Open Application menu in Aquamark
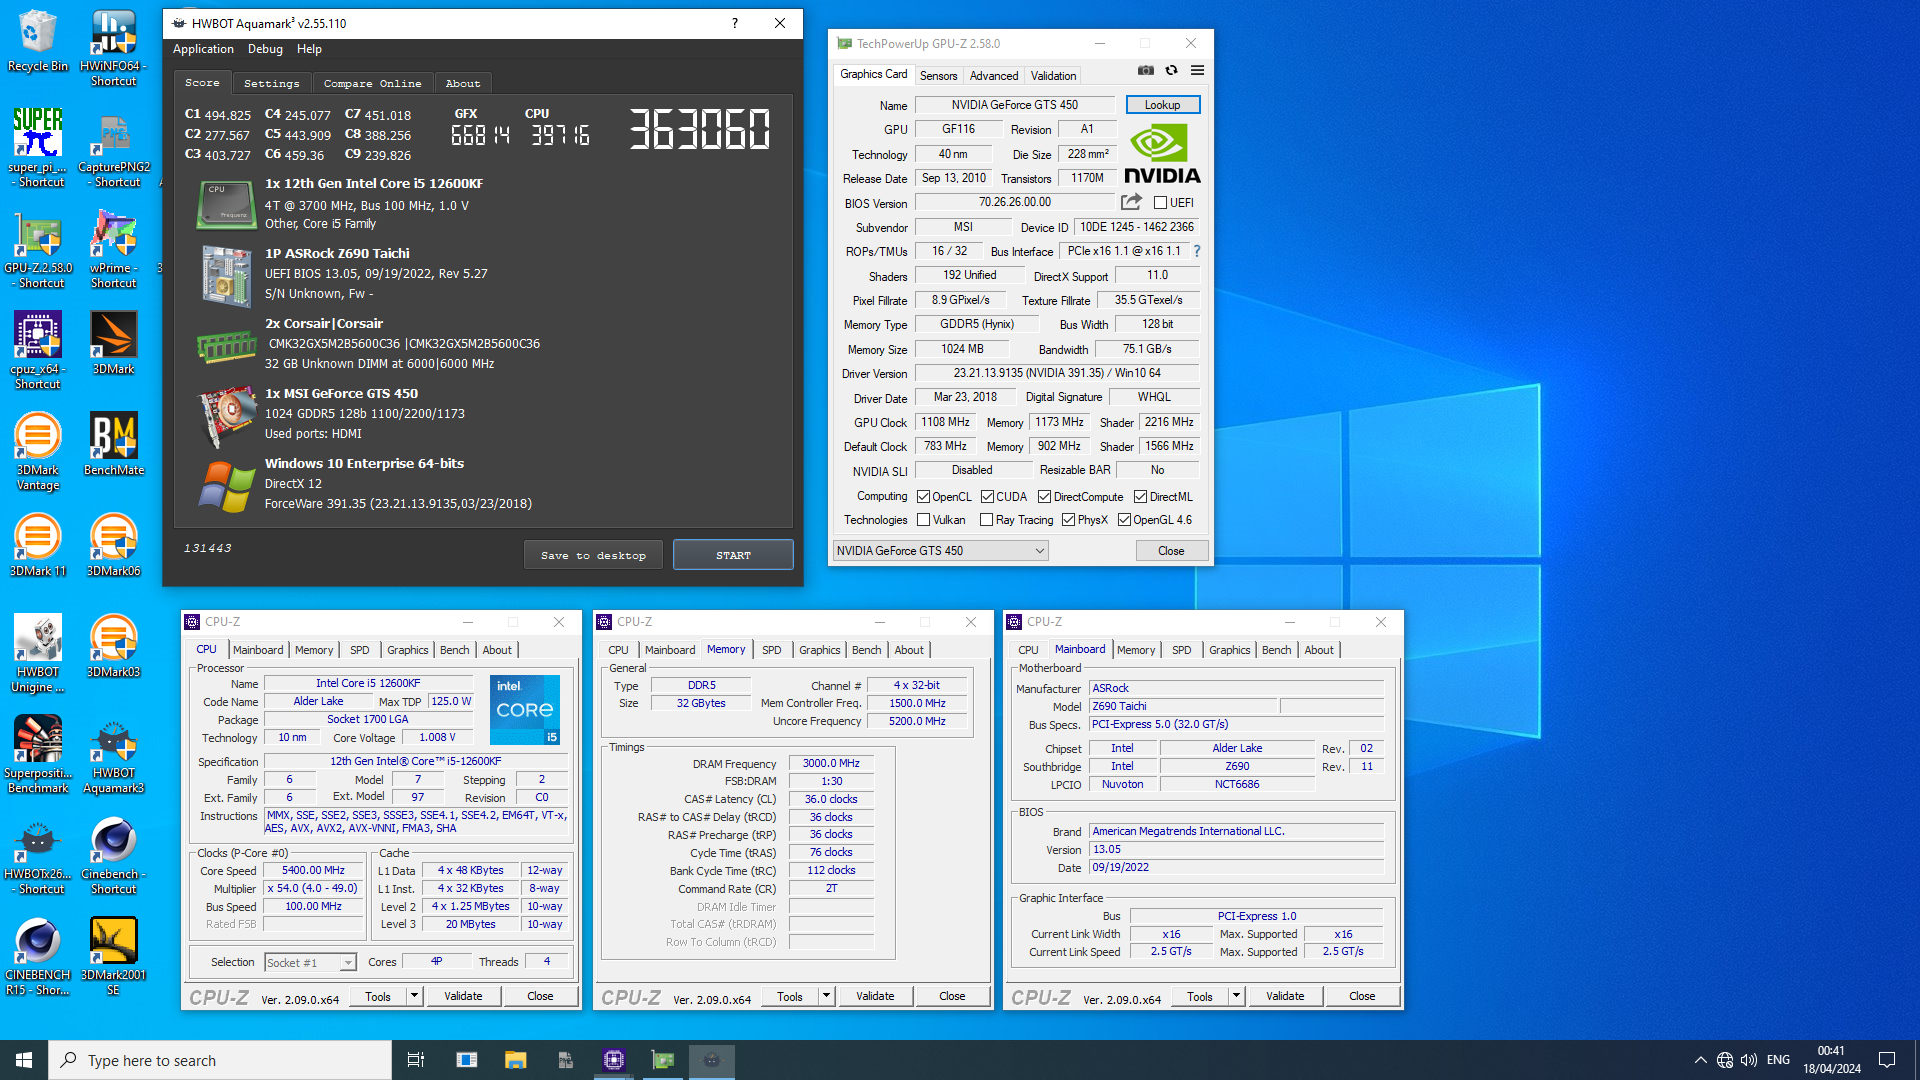 [203, 49]
